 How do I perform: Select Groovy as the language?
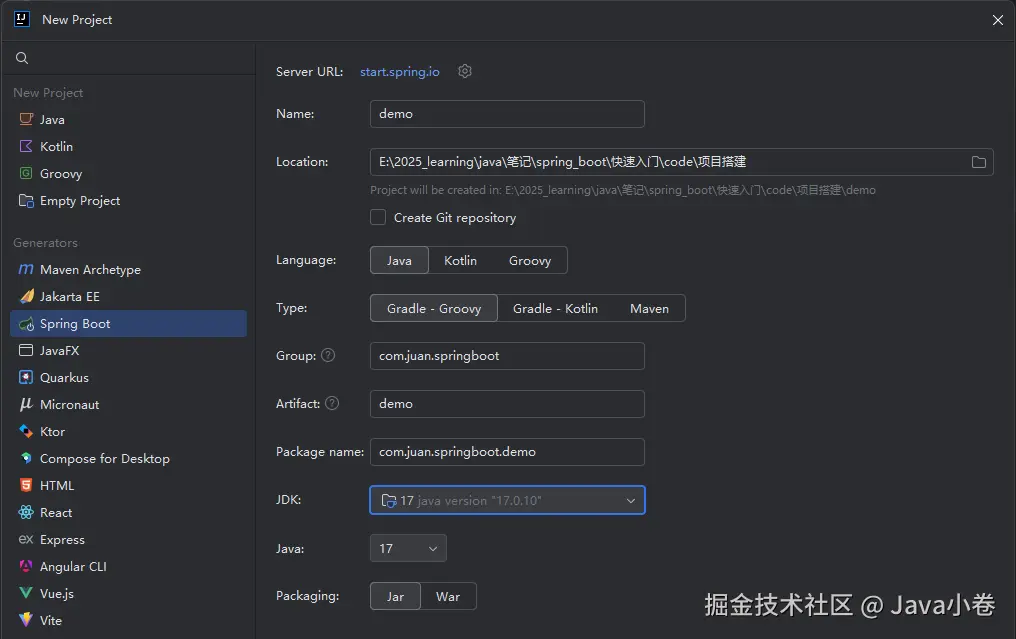(529, 260)
